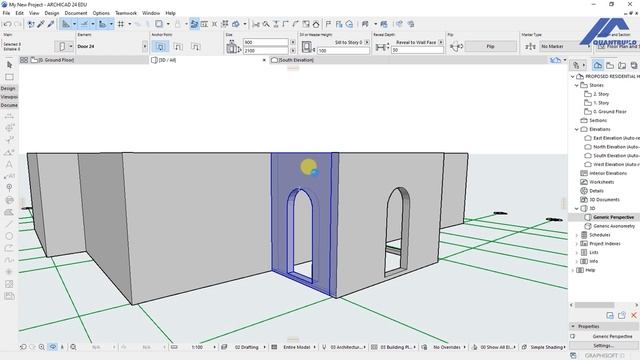Click the door height field showing 2100
The width and height of the screenshot is (640, 360).
266,51
